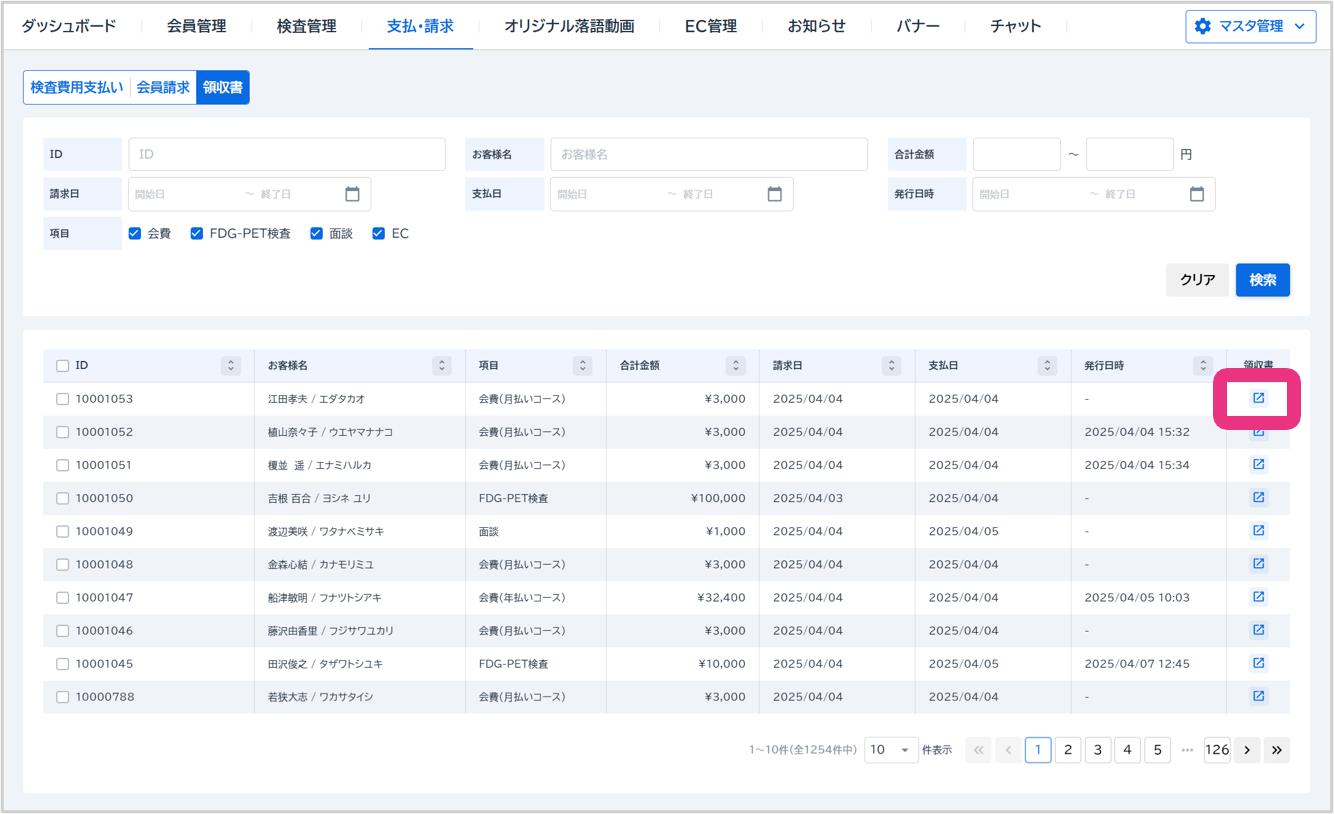Open receipt for 渡辺美咲 row
Screen dimensions: 1334x814
click(1258, 531)
